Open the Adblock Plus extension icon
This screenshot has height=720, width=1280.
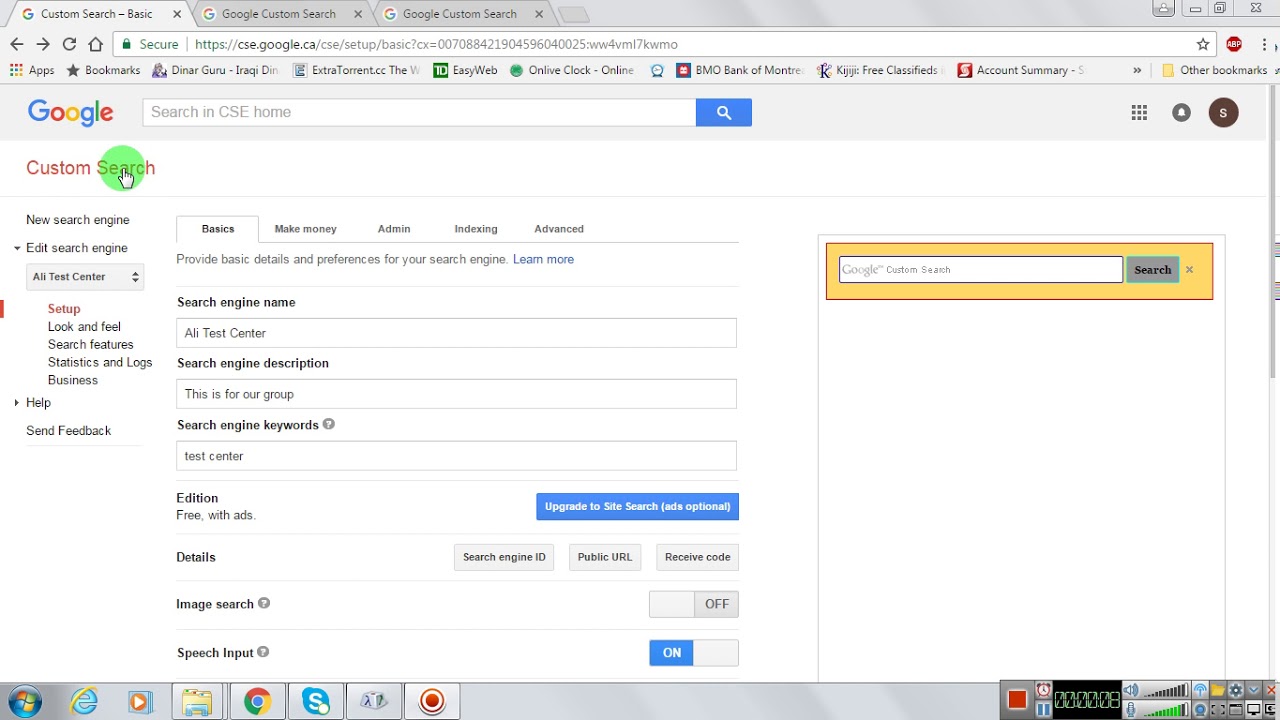1234,44
